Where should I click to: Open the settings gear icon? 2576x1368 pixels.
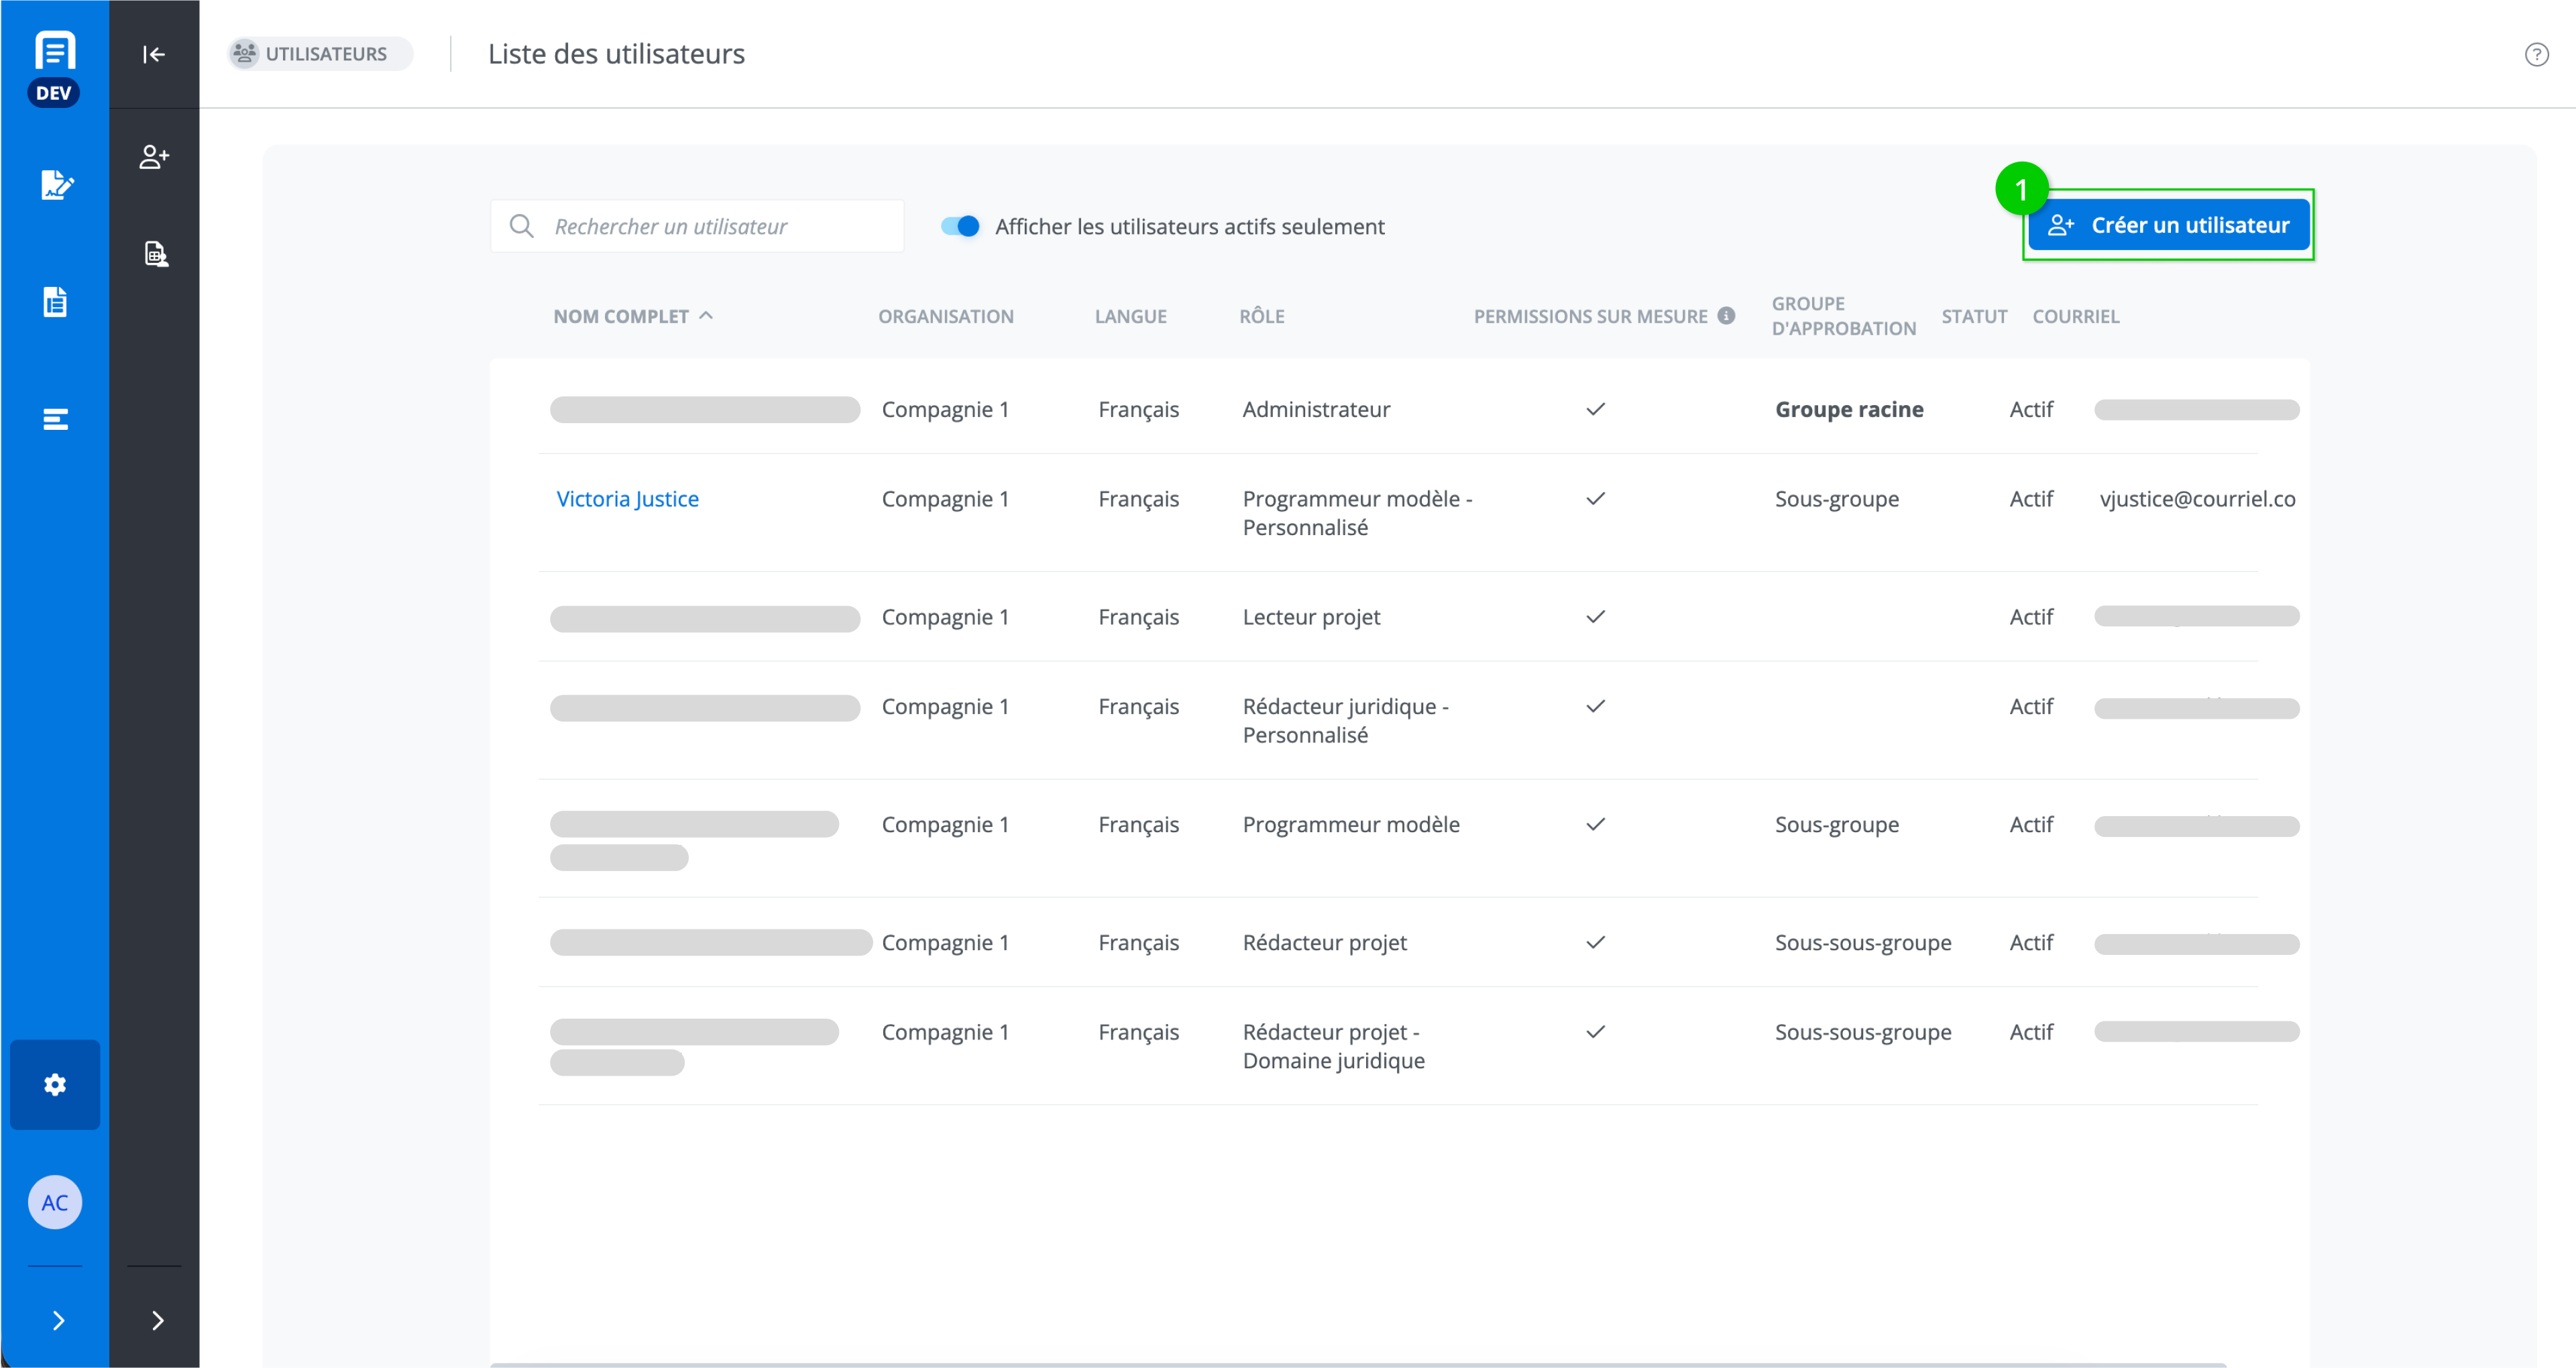[x=55, y=1085]
